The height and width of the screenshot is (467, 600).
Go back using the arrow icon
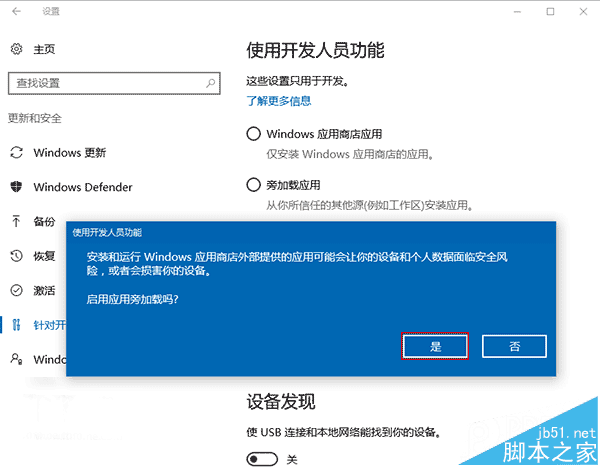click(x=16, y=11)
